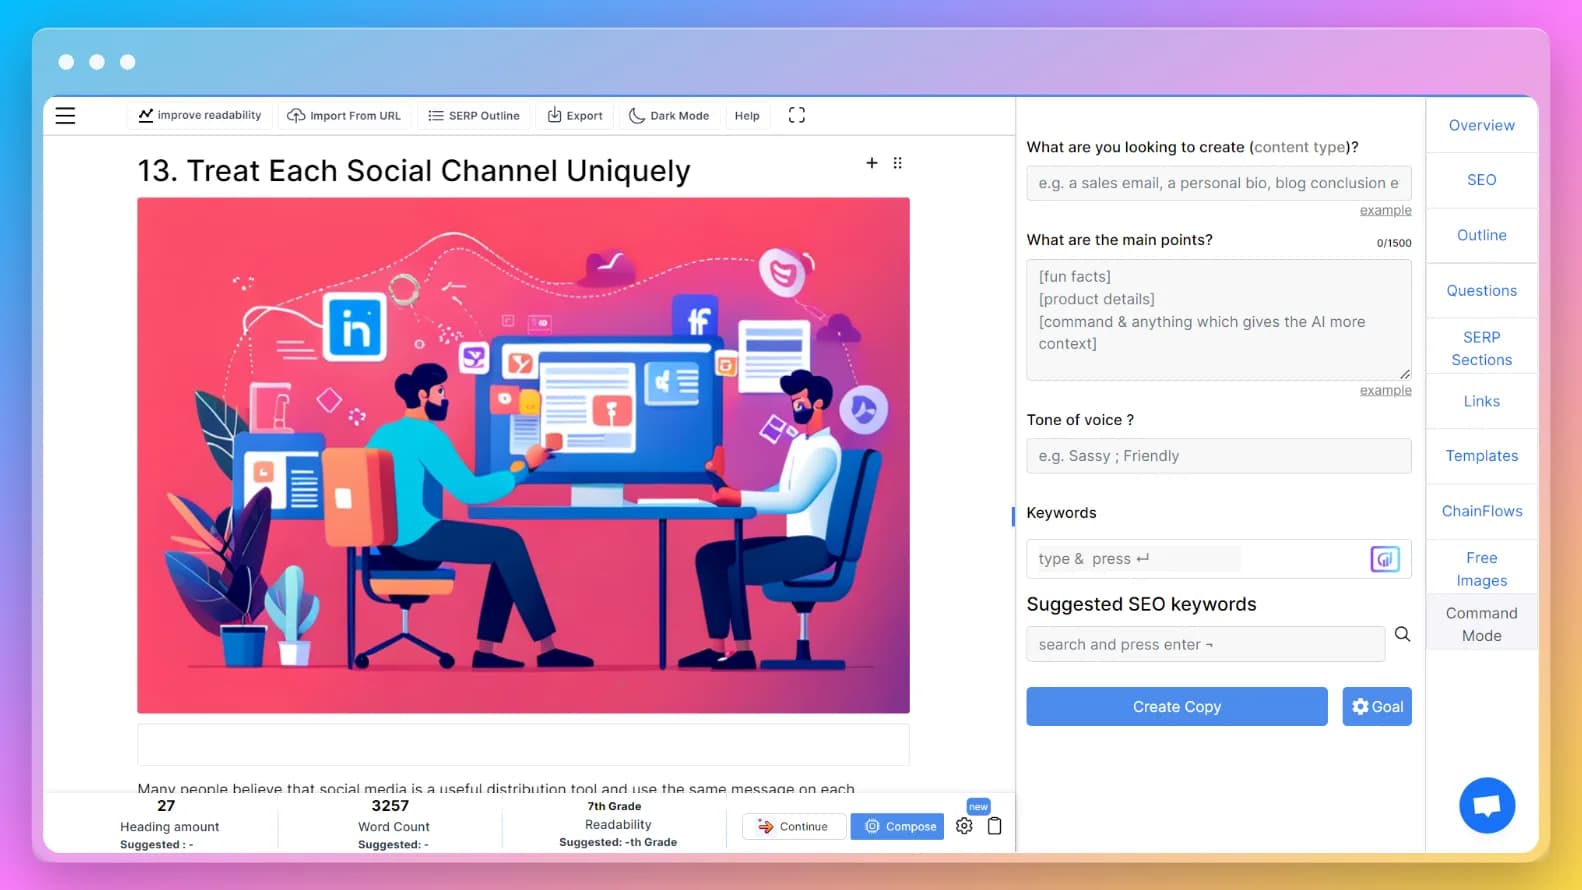Click the example link under content type

[x=1385, y=210]
